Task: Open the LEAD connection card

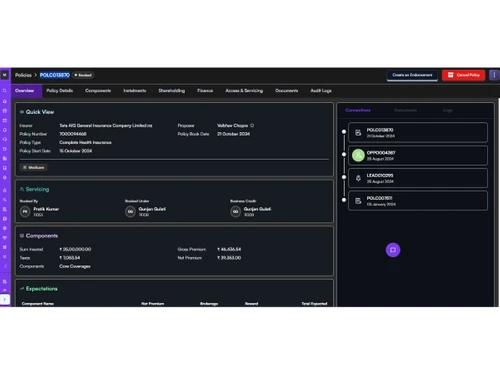Action: pyautogui.click(x=418, y=178)
